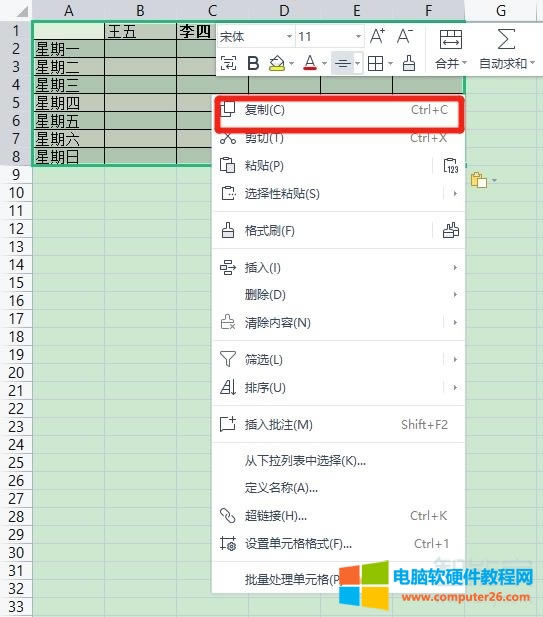Viewport: 543px width, 617px height.
Task: Click header cell 李四
Action: pos(196,31)
